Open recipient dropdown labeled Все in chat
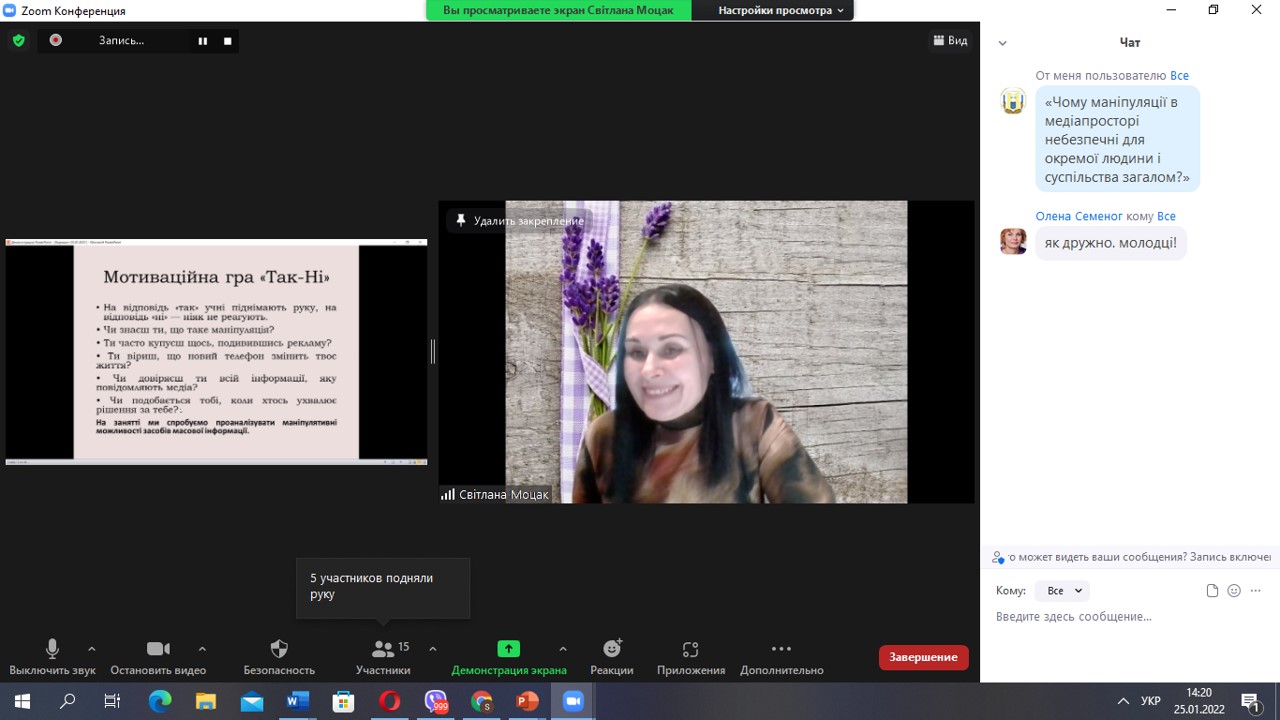This screenshot has width=1280, height=720. (1061, 591)
